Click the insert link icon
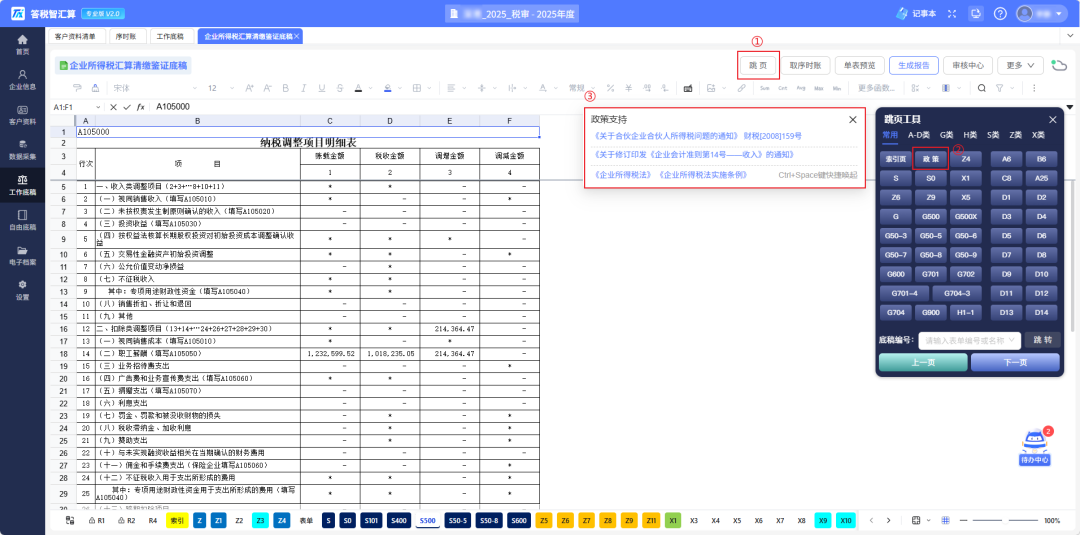This screenshot has height=535, width=1080. click(742, 88)
